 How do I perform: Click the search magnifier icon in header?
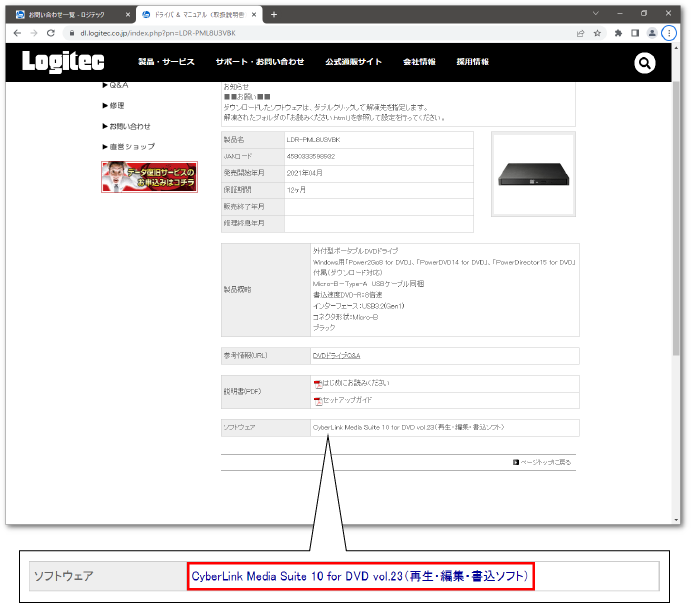click(x=645, y=63)
